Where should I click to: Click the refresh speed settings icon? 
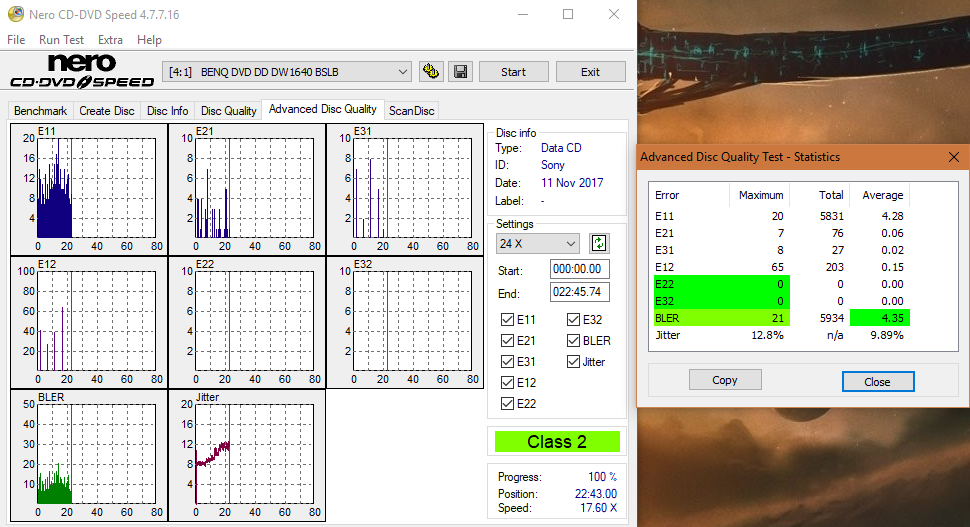click(599, 243)
